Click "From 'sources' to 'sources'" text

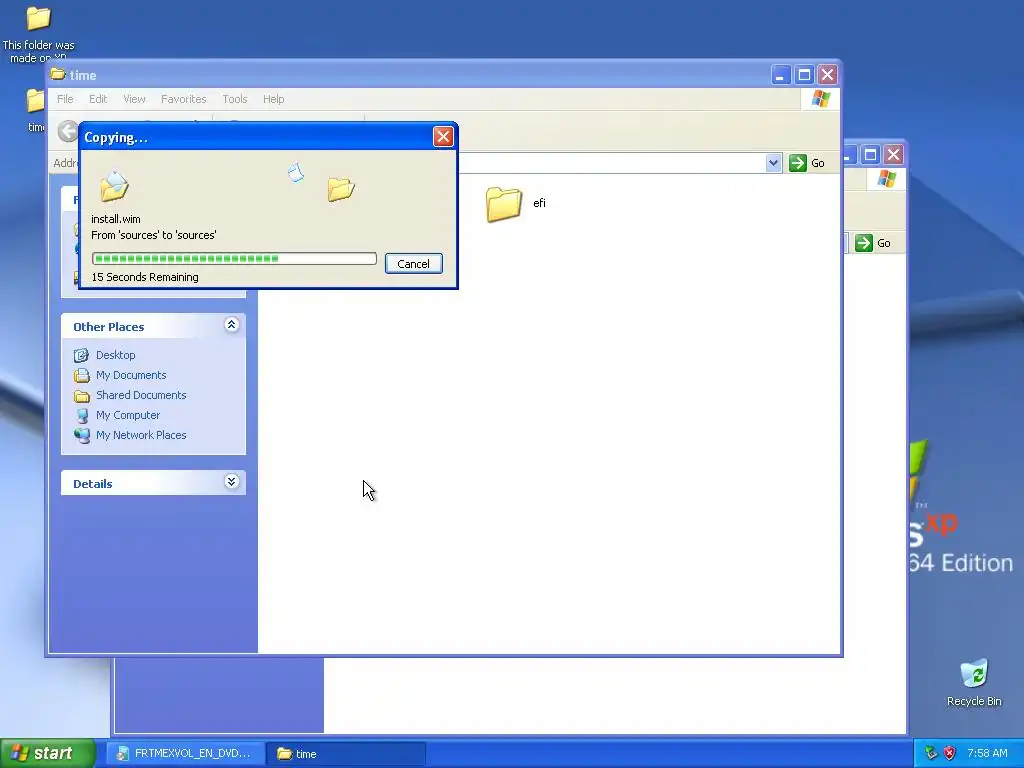[153, 235]
